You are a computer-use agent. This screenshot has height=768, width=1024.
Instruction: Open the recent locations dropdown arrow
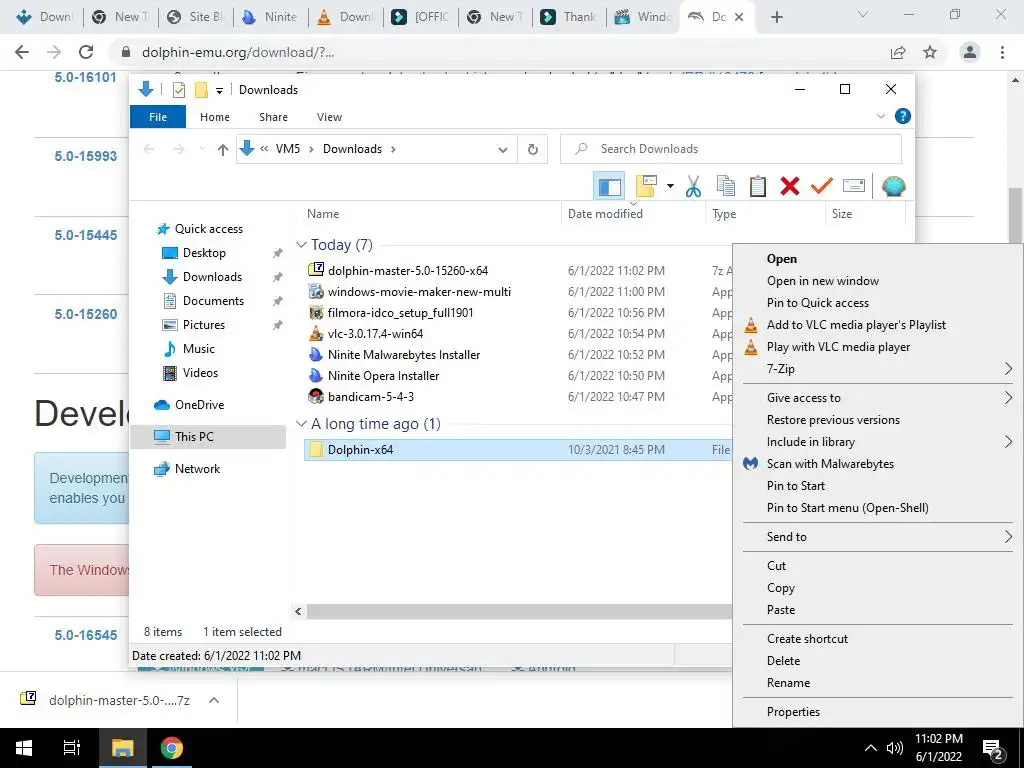202,150
